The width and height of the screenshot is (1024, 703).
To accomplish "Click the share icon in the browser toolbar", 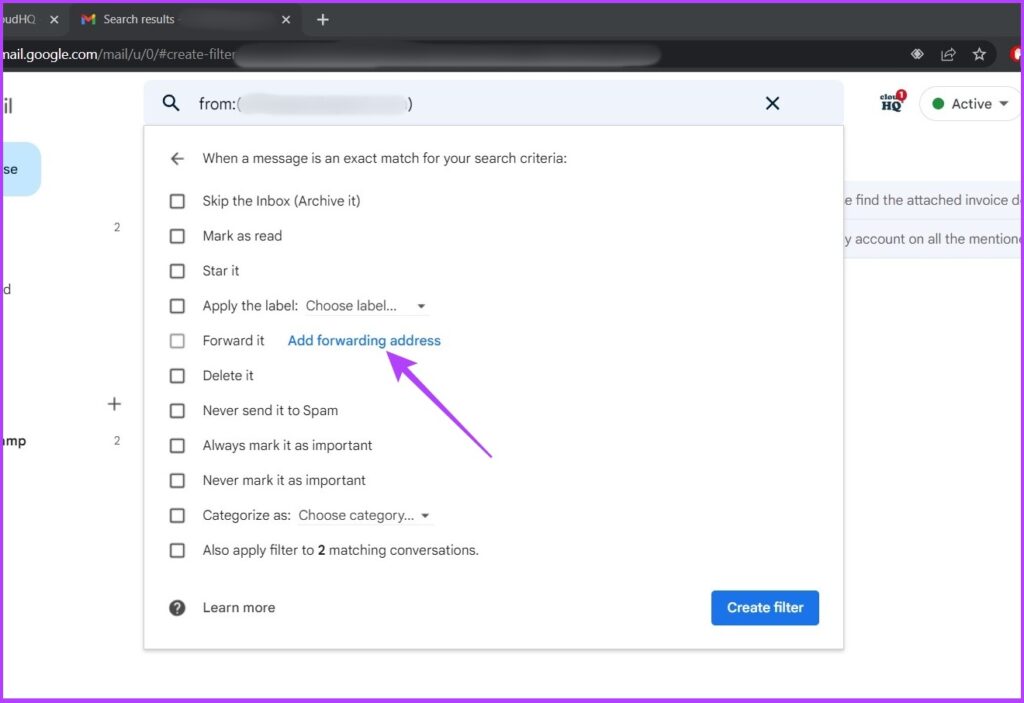I will (x=947, y=55).
